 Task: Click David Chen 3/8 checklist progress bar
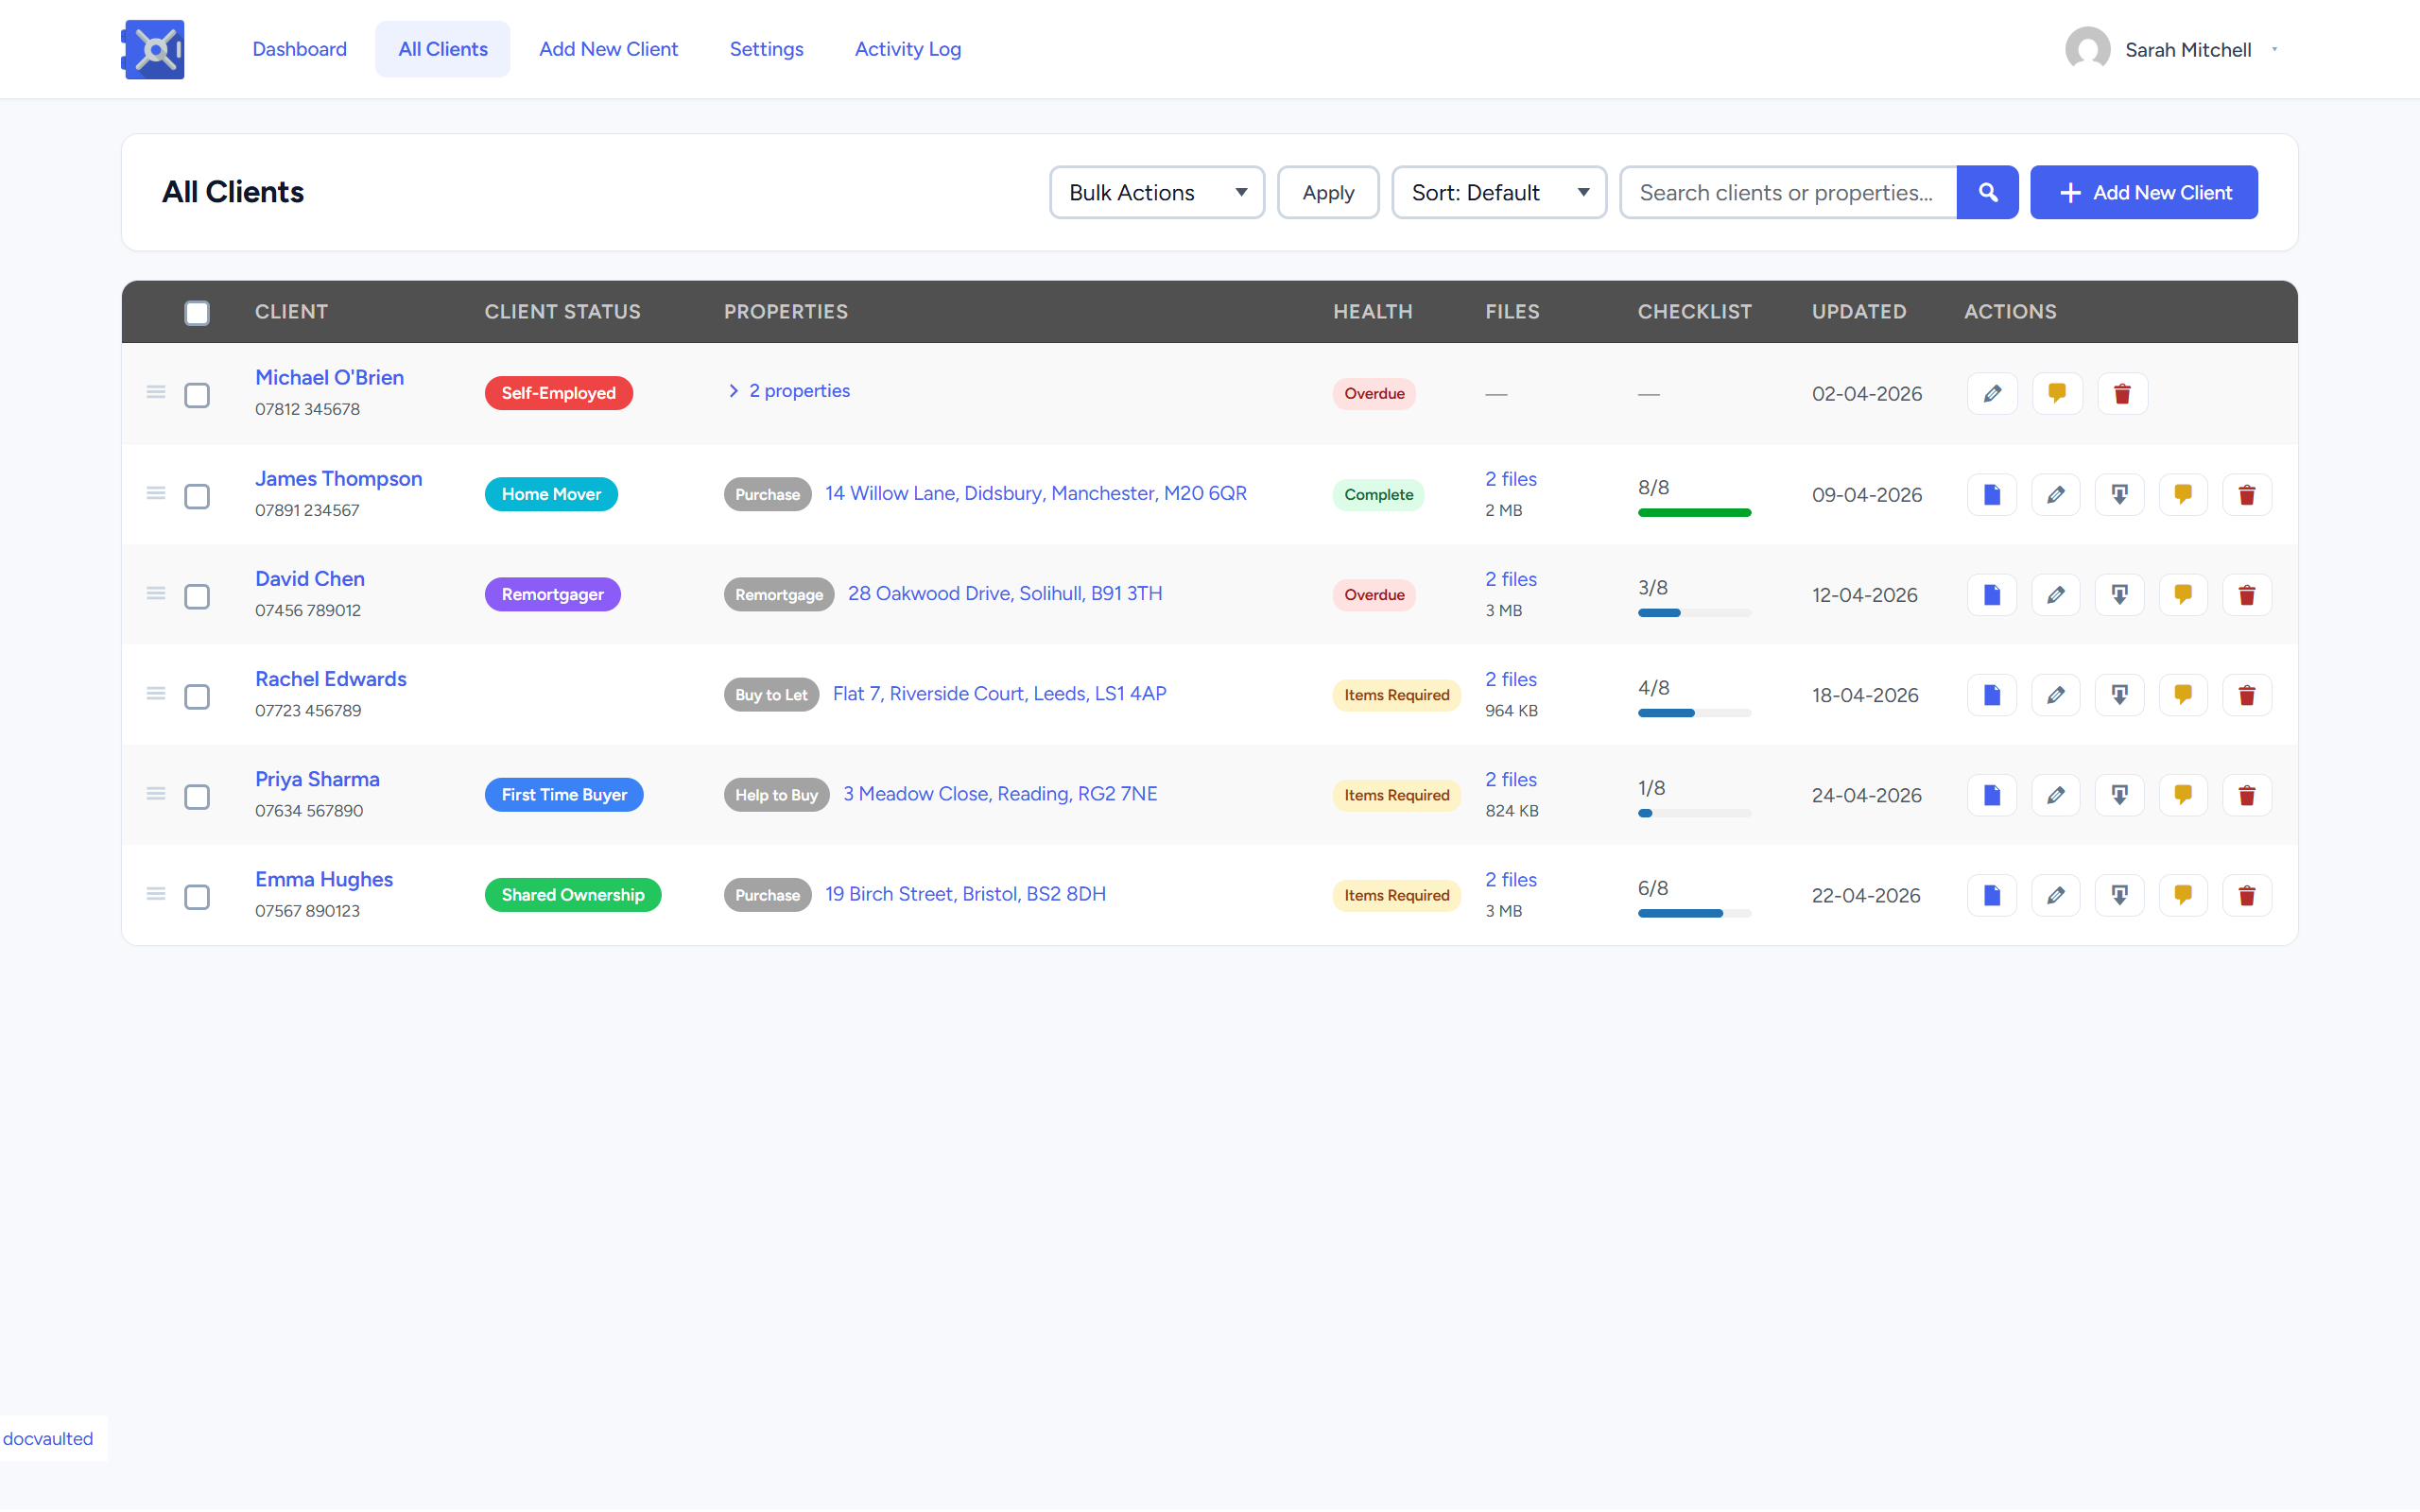click(x=1694, y=613)
